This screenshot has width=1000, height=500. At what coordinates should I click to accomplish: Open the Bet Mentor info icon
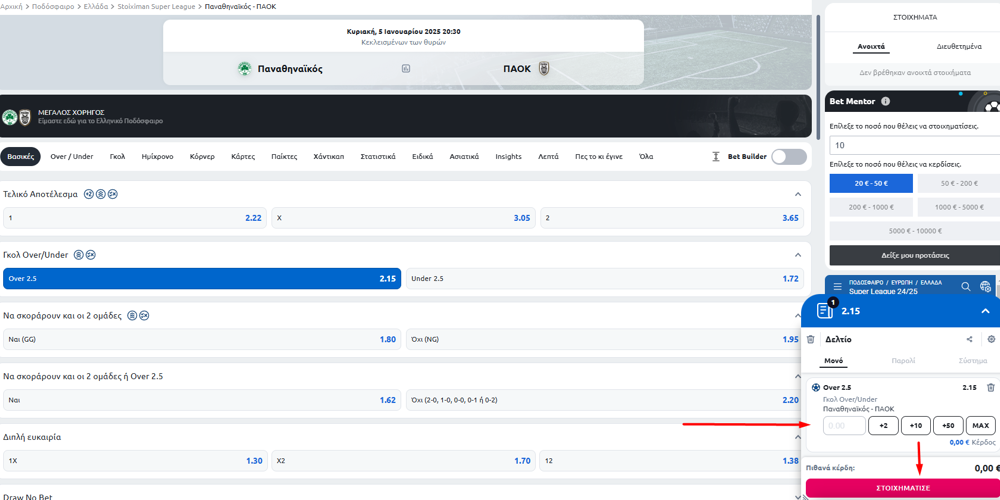[885, 102]
